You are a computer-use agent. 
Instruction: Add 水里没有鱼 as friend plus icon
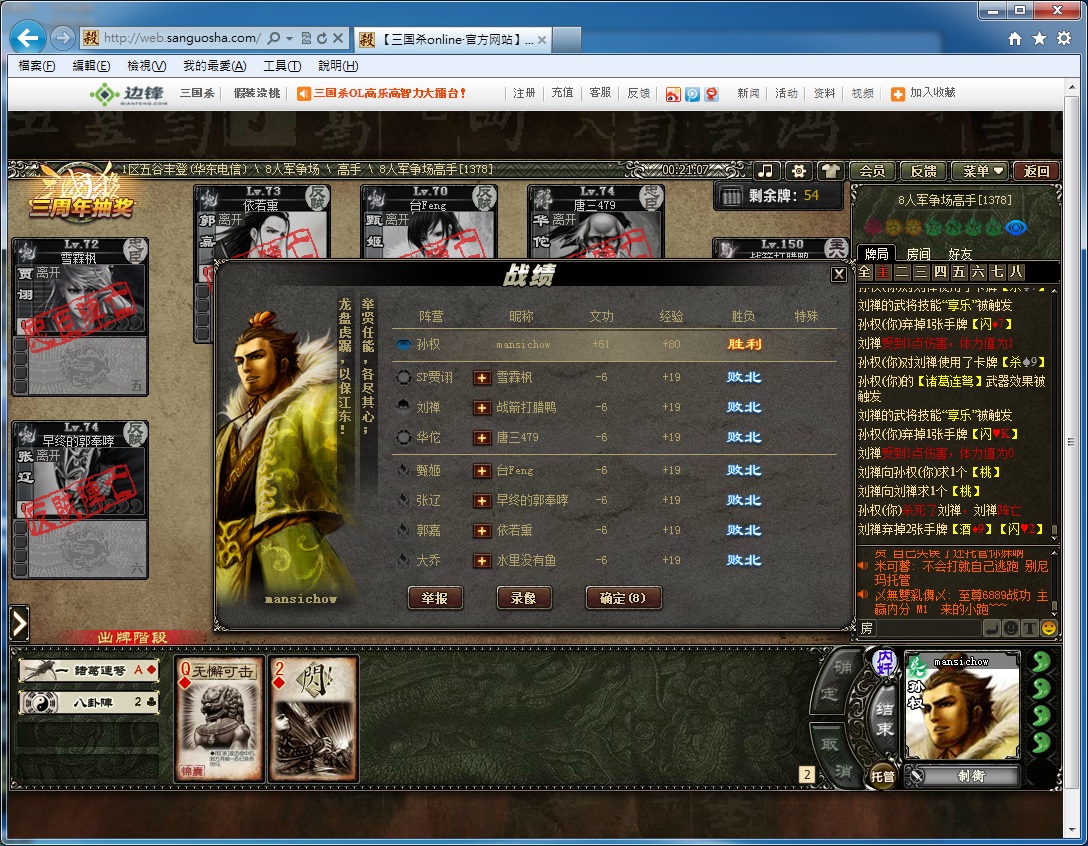click(x=482, y=561)
